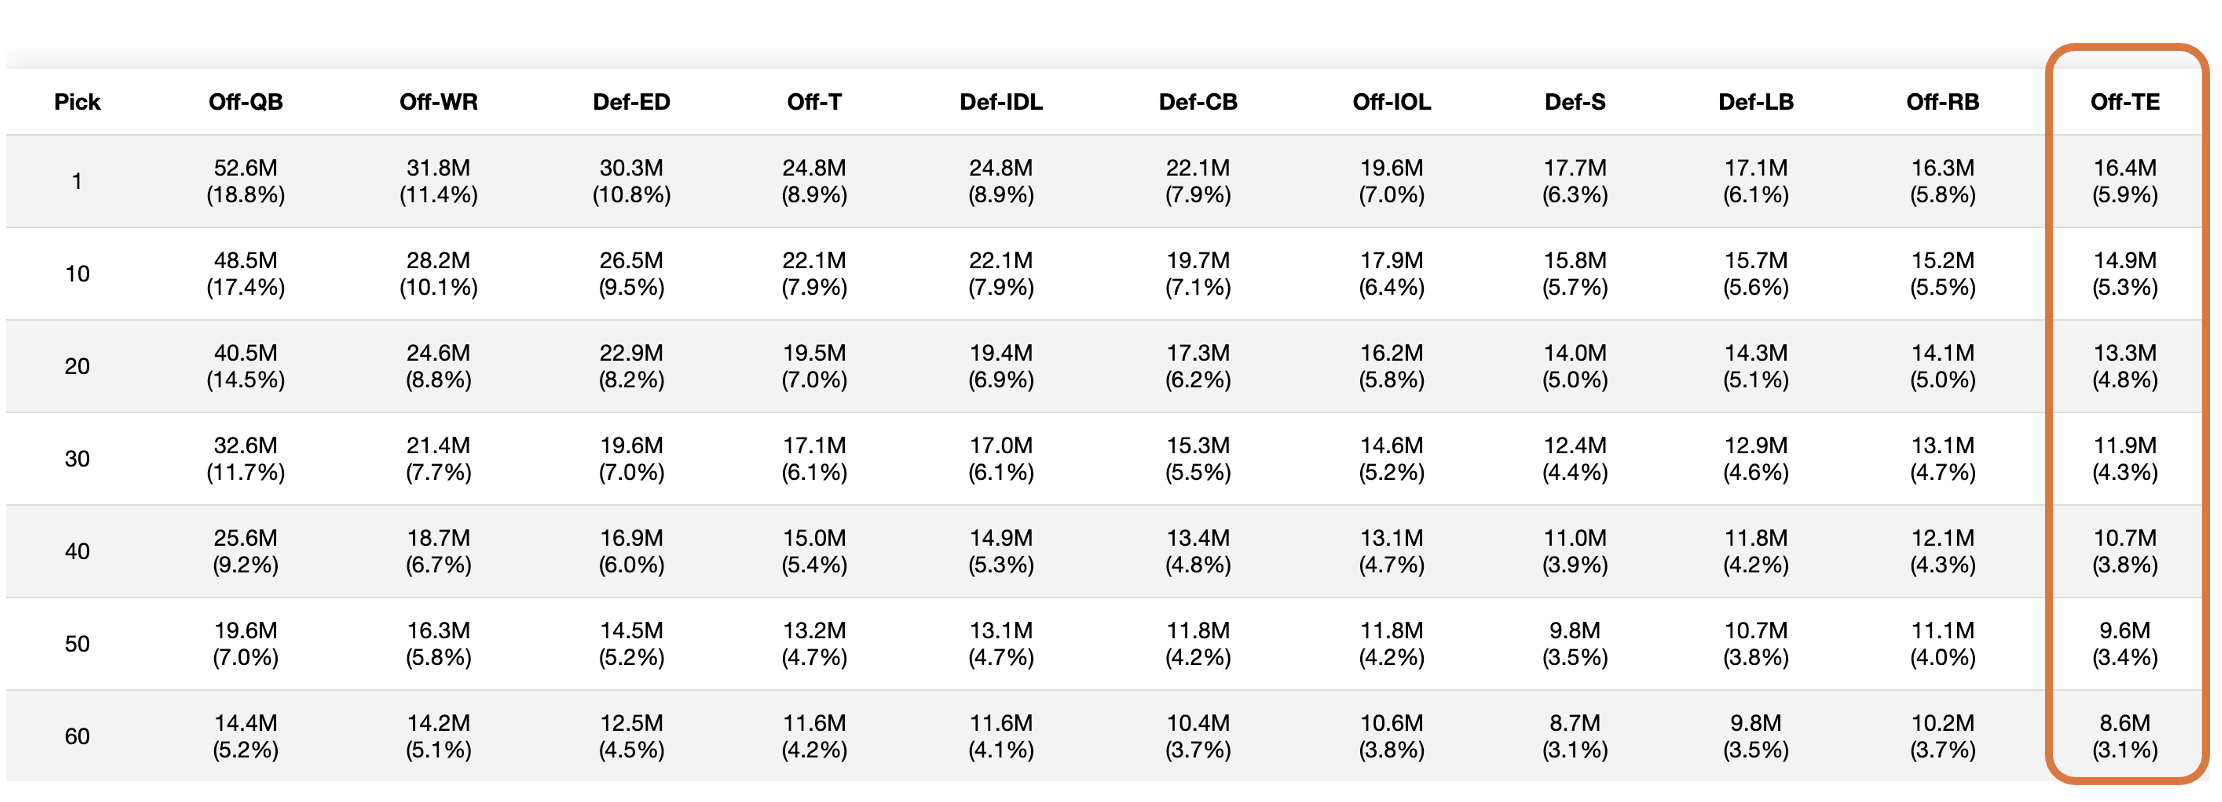Click the Pick column header
The image size is (2222, 802).
pyautogui.click(x=77, y=102)
